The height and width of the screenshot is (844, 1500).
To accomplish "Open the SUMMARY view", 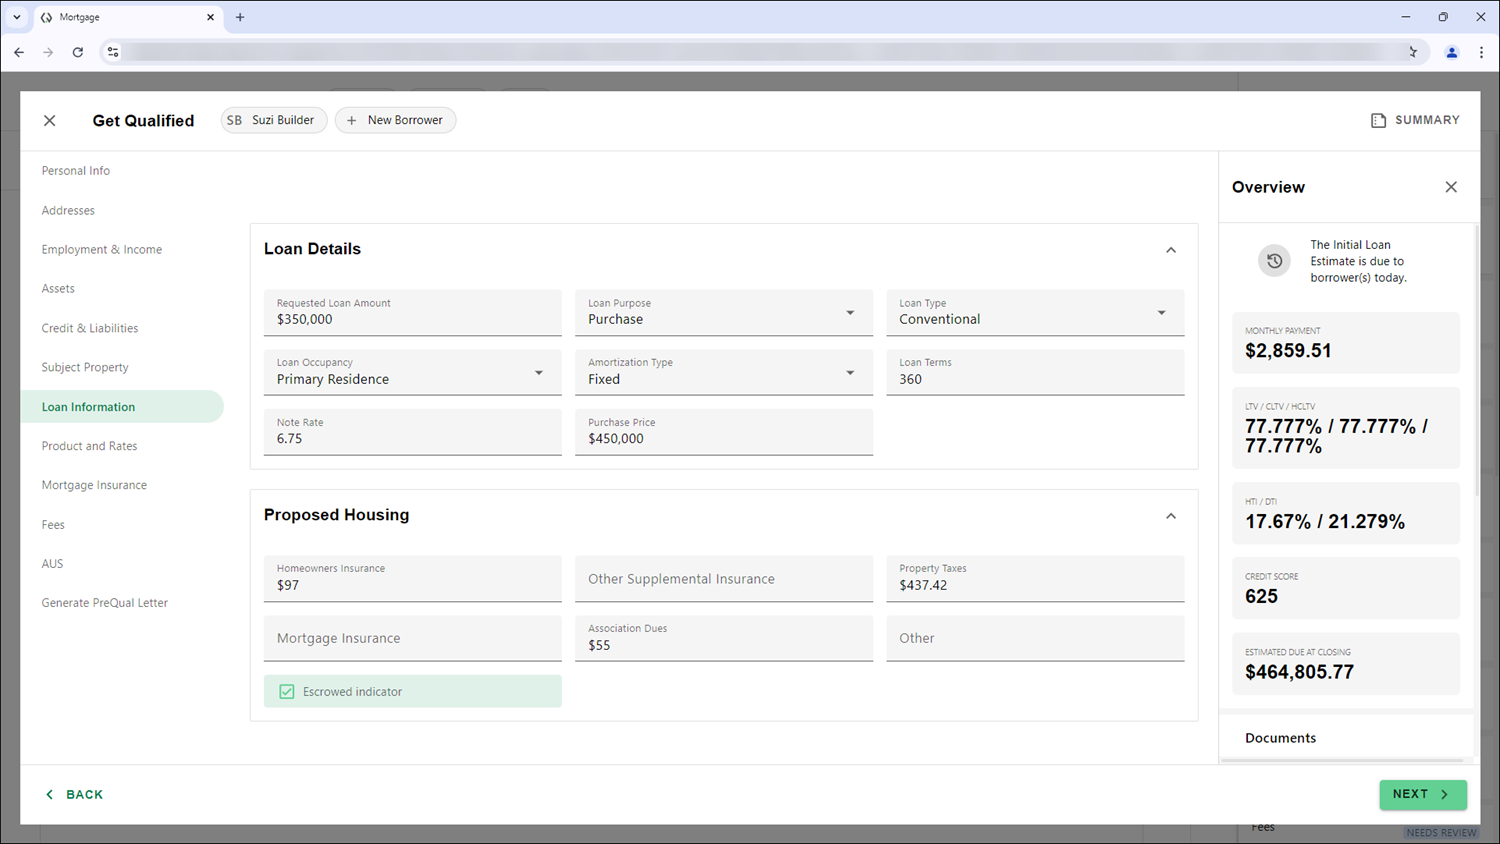I will coord(1415,120).
